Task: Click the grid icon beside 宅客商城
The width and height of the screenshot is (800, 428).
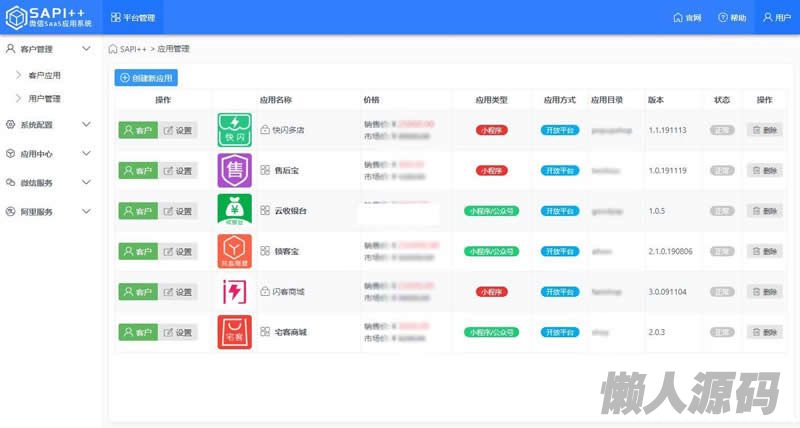Action: click(265, 332)
